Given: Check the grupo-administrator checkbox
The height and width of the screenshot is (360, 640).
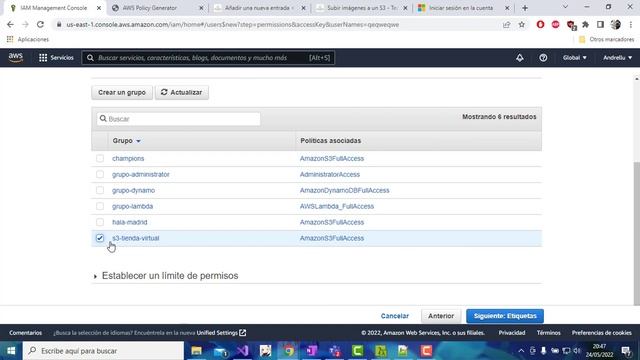Looking at the screenshot, I should [x=100, y=174].
